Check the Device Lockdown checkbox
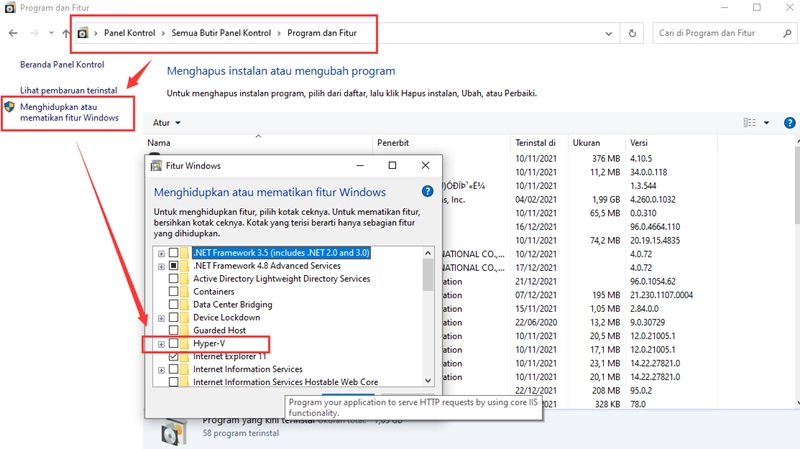 [x=173, y=317]
